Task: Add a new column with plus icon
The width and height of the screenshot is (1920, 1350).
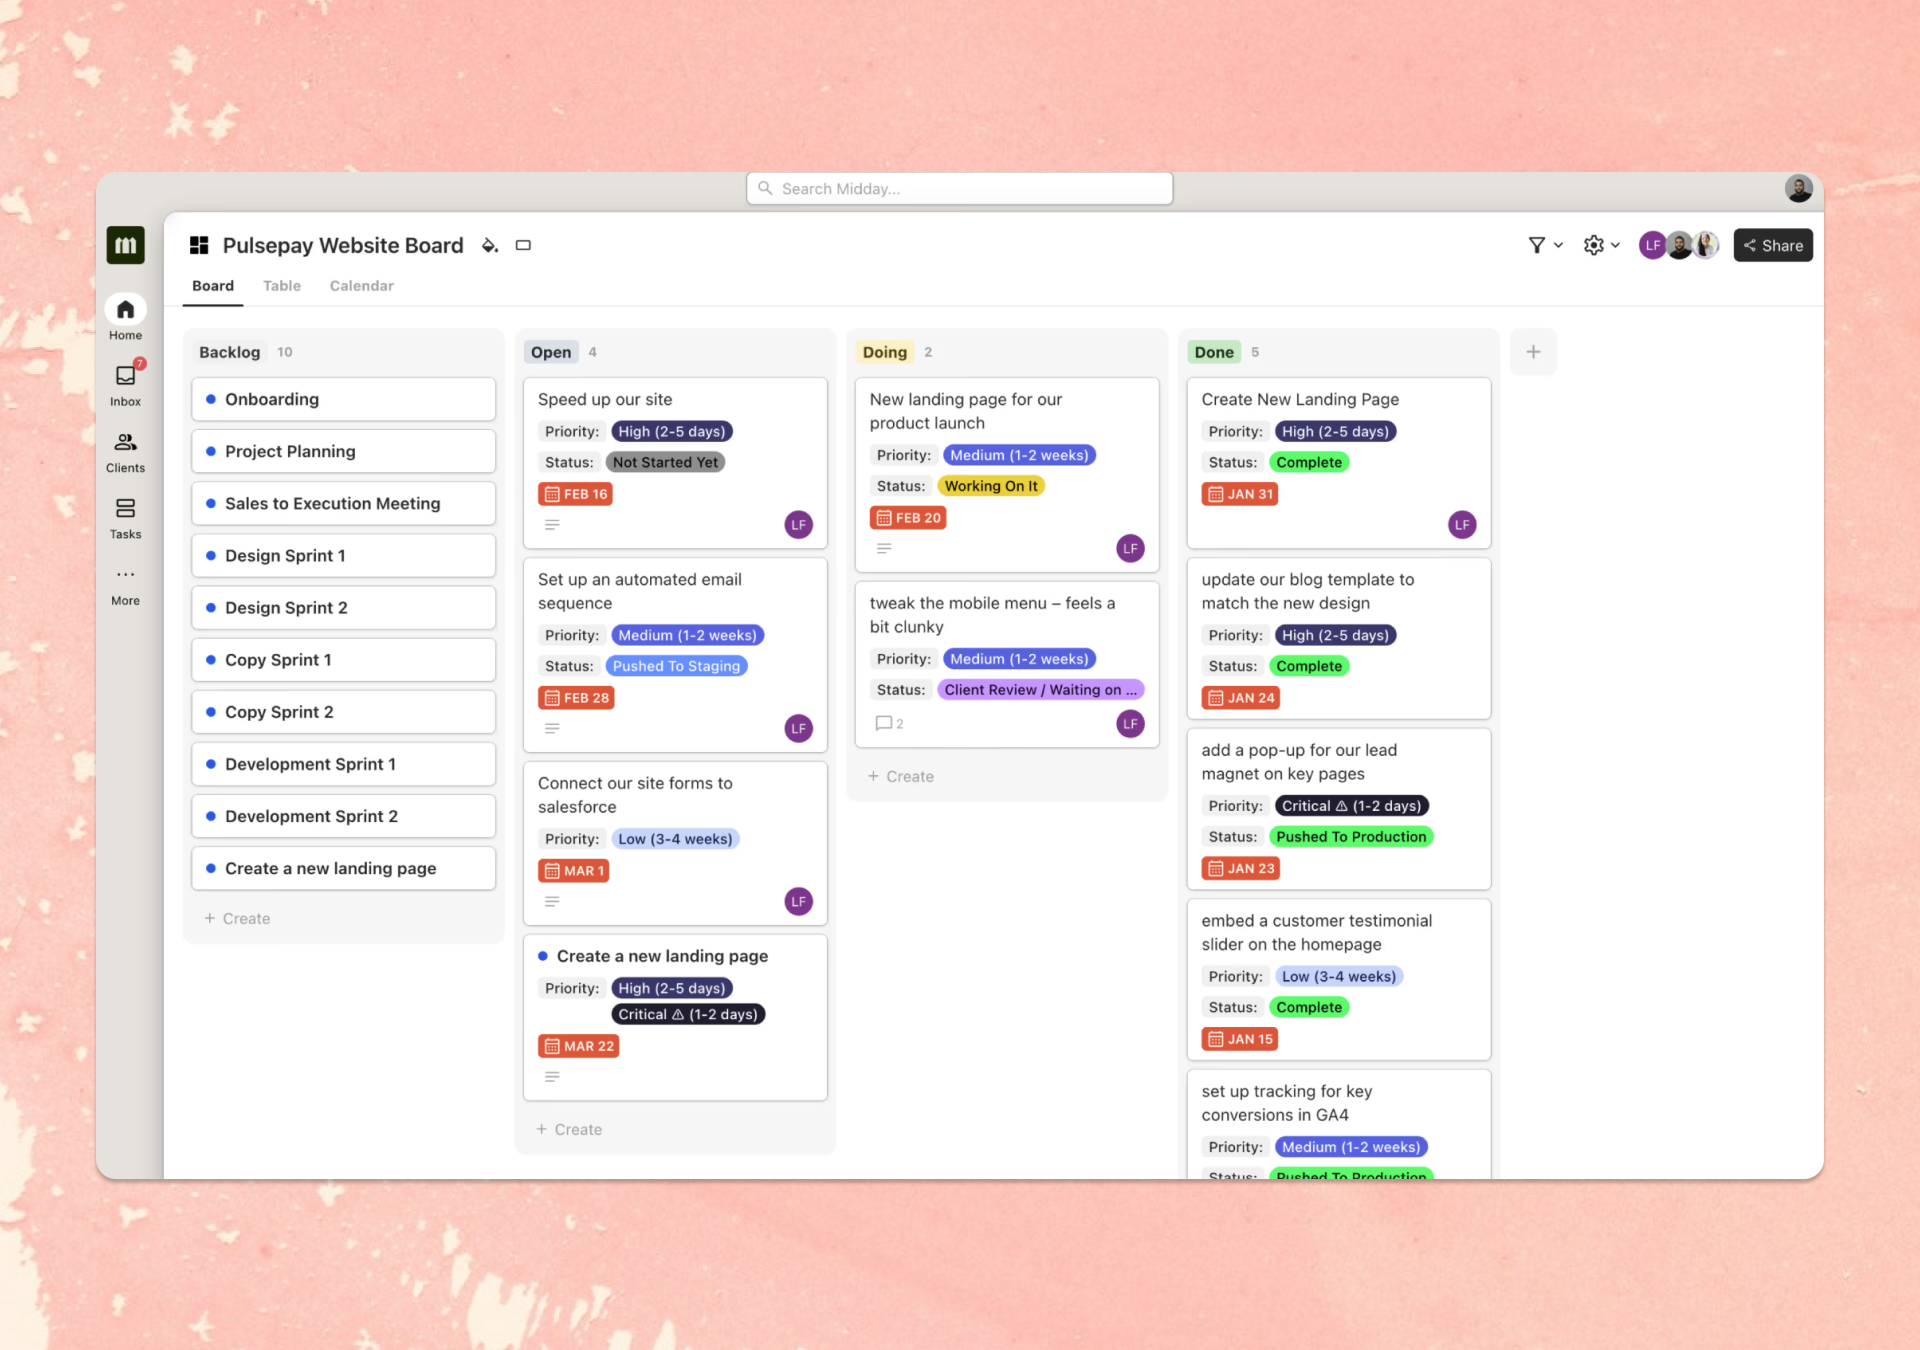Action: [x=1533, y=352]
